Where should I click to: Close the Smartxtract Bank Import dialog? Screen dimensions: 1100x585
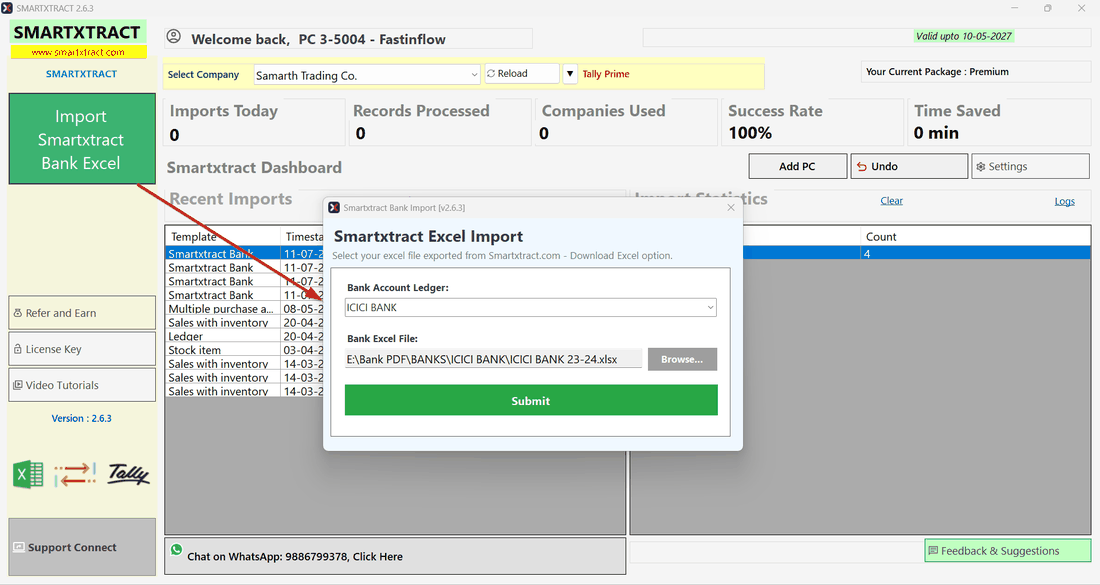[x=731, y=208]
